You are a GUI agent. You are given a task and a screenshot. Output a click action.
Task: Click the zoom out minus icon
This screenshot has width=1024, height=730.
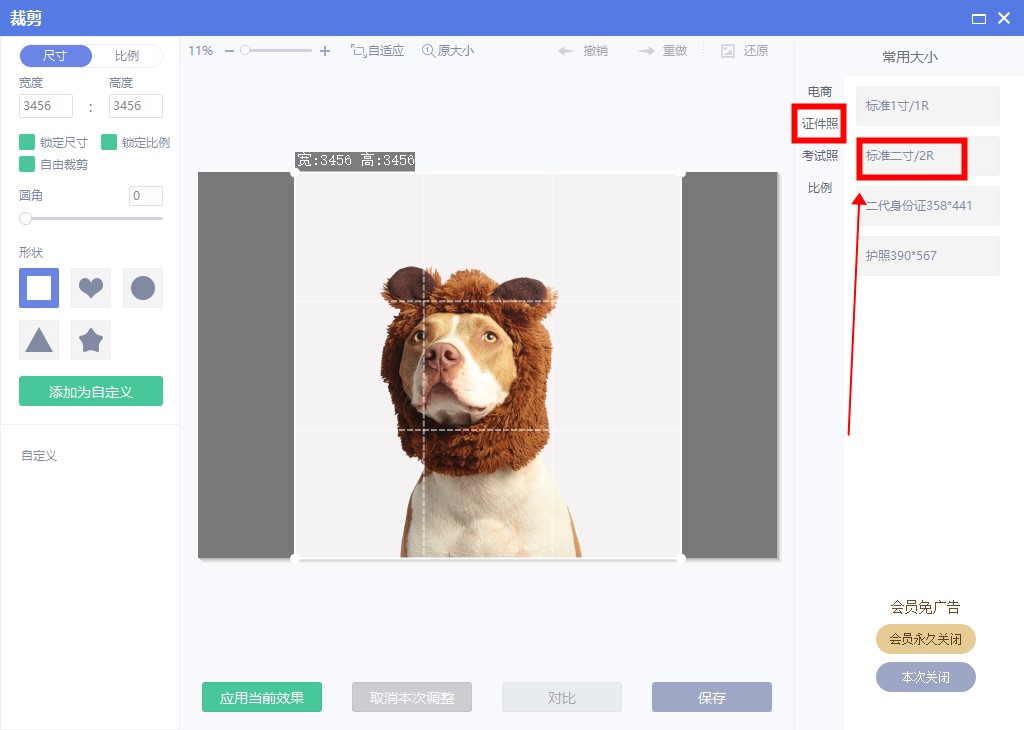229,51
